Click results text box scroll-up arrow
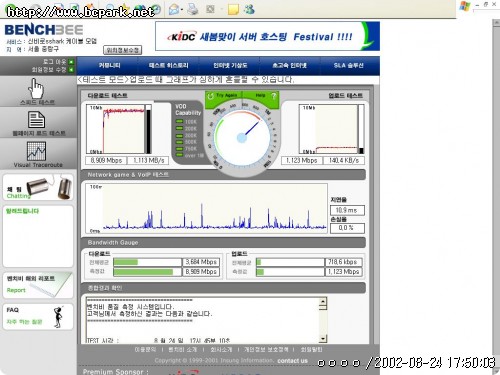Screen dimensions: 500x375 click(x=323, y=302)
